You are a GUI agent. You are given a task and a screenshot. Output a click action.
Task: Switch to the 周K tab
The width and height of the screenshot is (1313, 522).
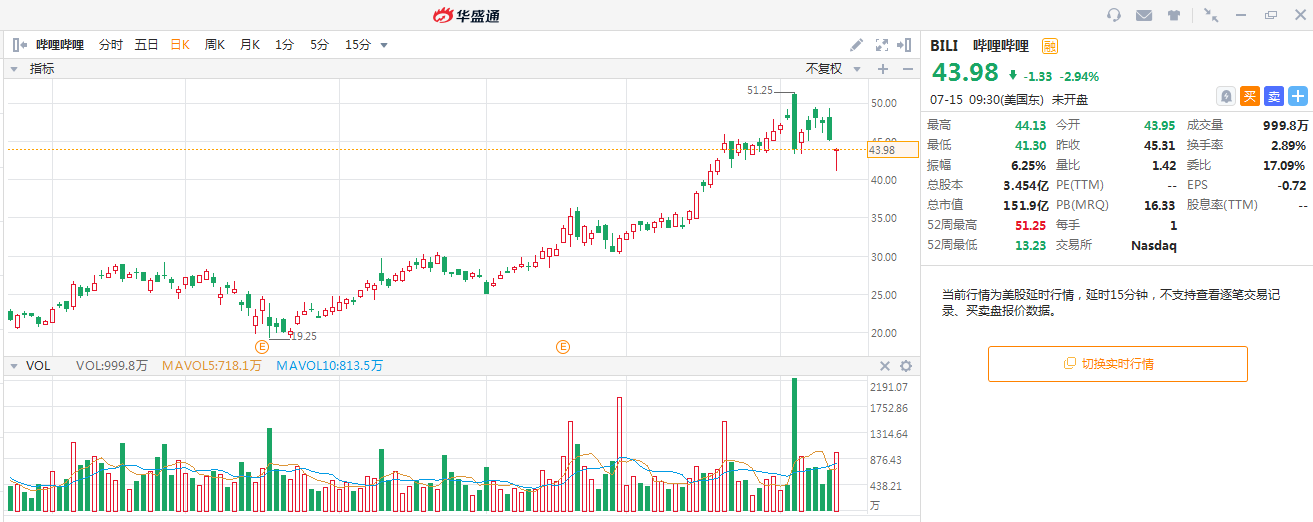214,45
